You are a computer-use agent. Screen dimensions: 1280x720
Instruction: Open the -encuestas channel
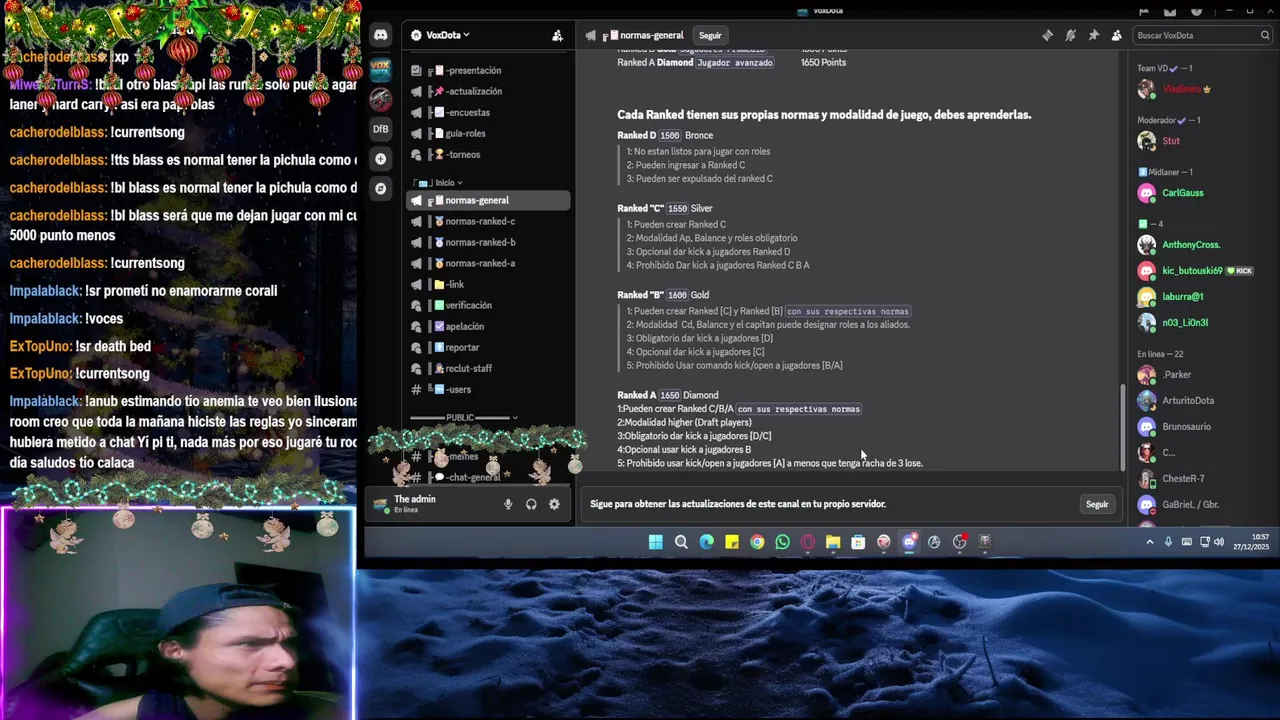coord(488,112)
